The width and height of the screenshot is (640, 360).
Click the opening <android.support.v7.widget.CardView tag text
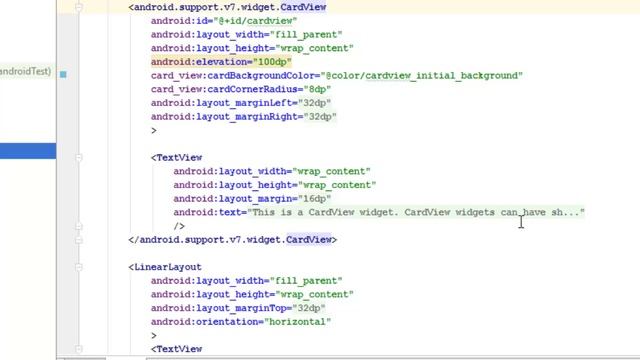click(227, 7)
